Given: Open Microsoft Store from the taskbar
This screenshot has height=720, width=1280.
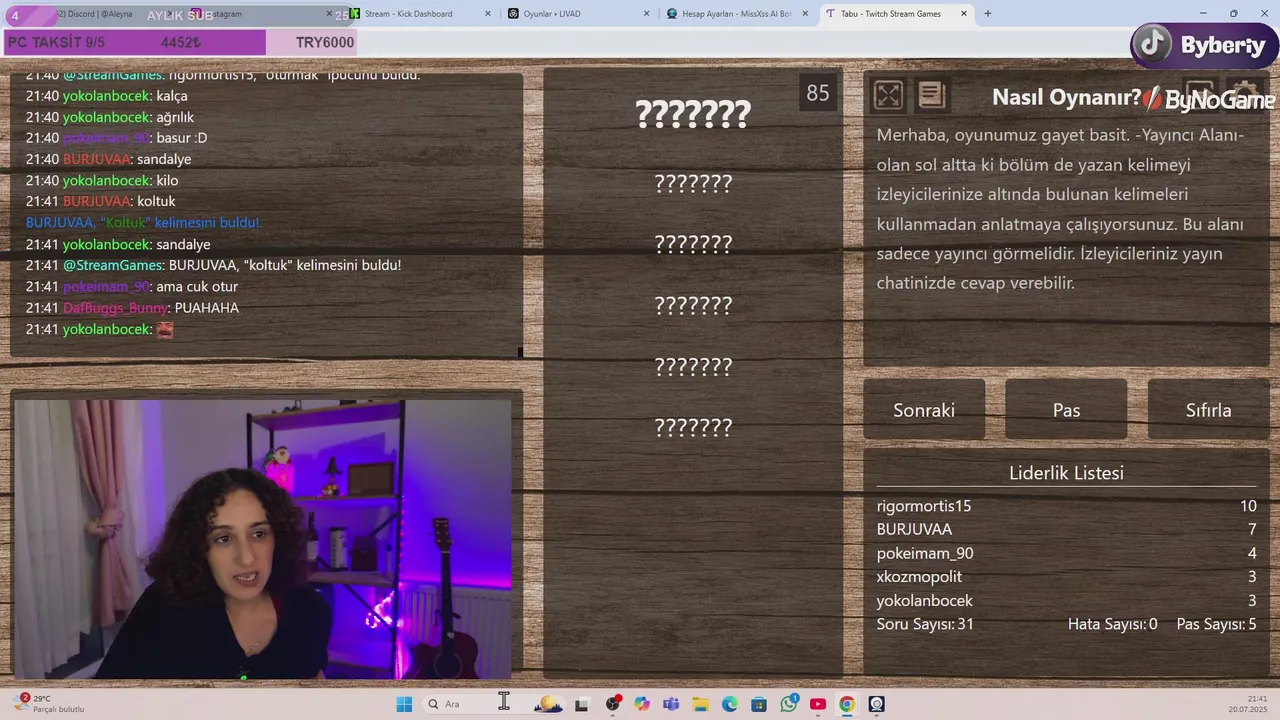Looking at the screenshot, I should tap(759, 704).
